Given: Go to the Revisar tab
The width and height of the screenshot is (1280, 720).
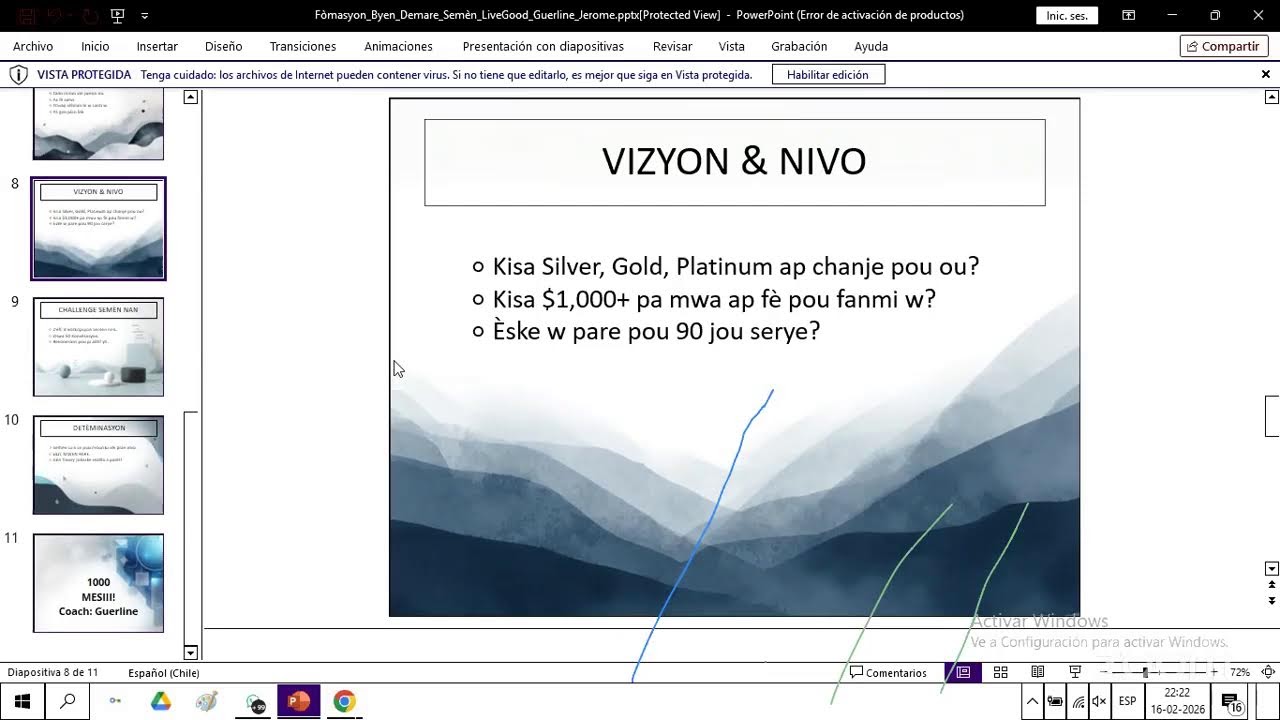Looking at the screenshot, I should 672,46.
